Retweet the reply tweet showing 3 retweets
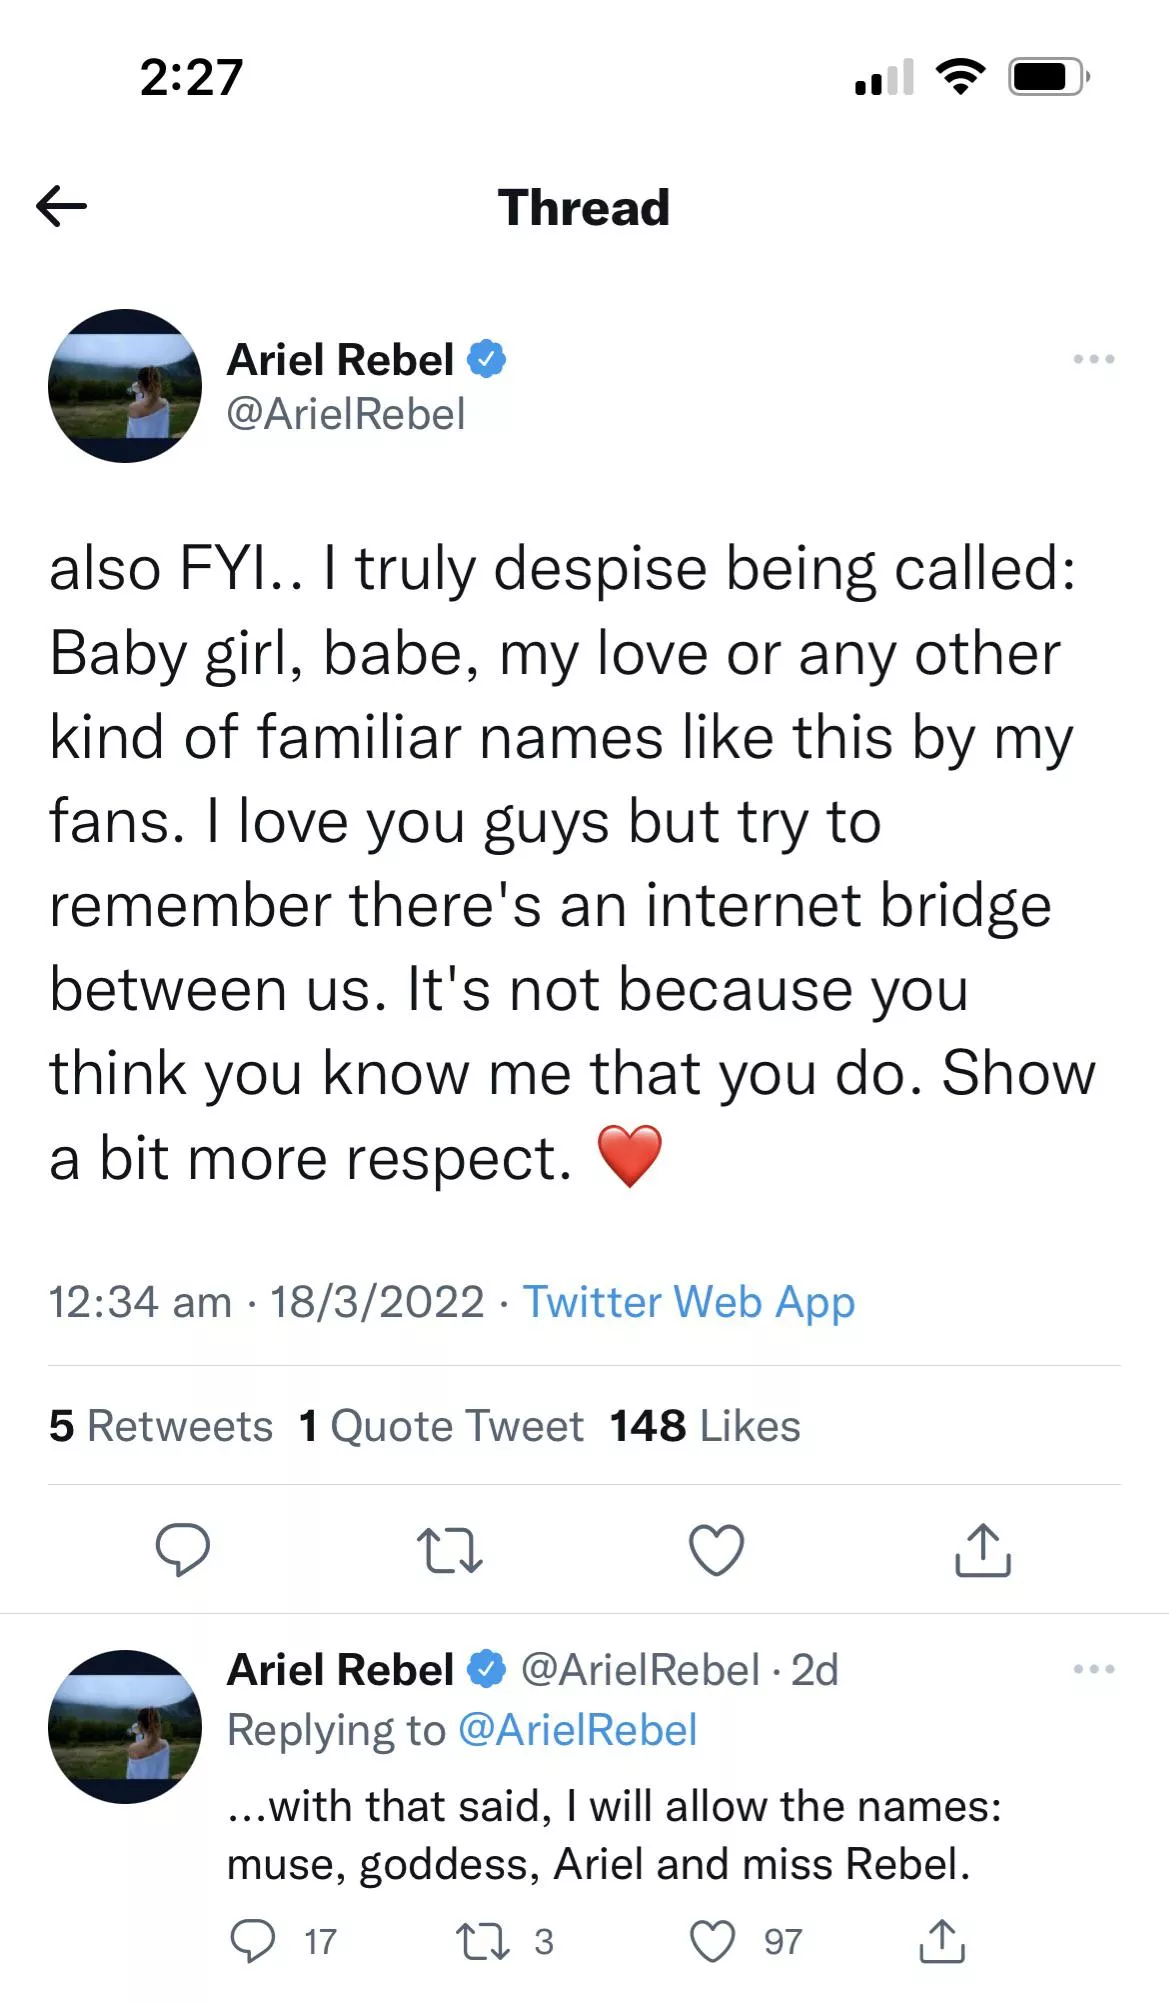Viewport: 1169px width, 2005px height. click(484, 1938)
